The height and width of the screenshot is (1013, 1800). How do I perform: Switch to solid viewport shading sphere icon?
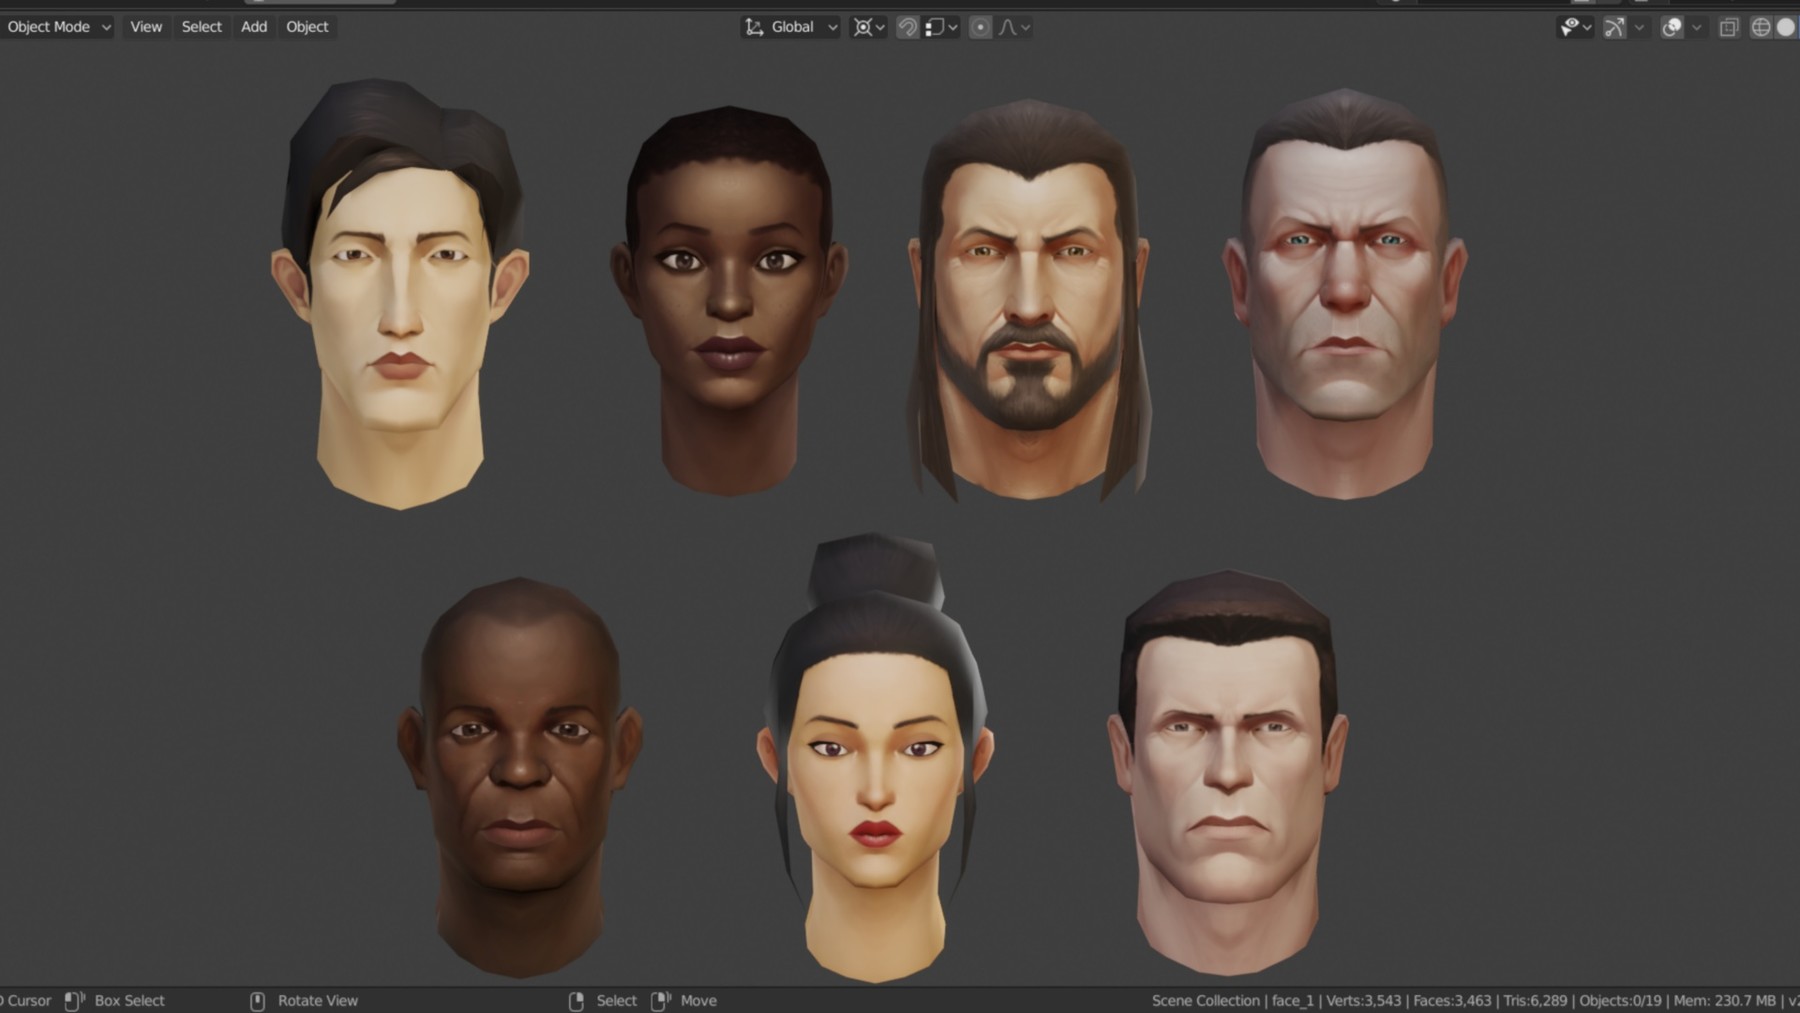(x=1786, y=27)
